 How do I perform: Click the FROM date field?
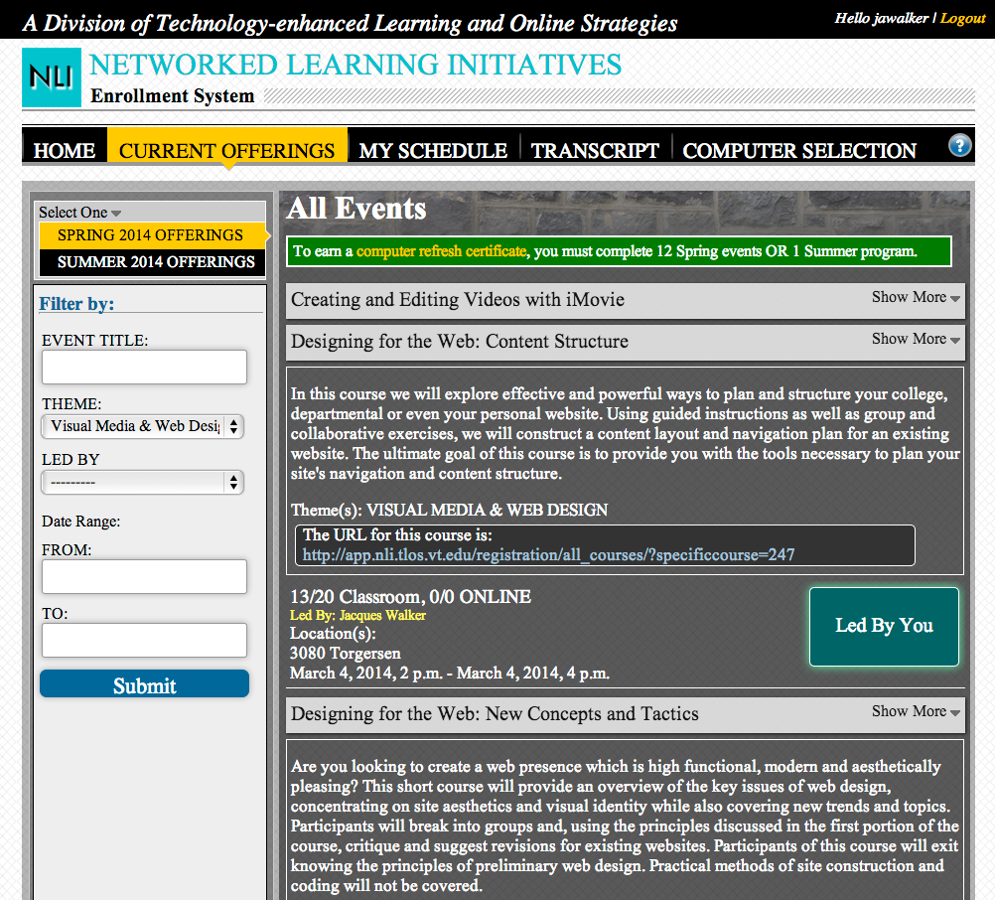click(x=144, y=576)
